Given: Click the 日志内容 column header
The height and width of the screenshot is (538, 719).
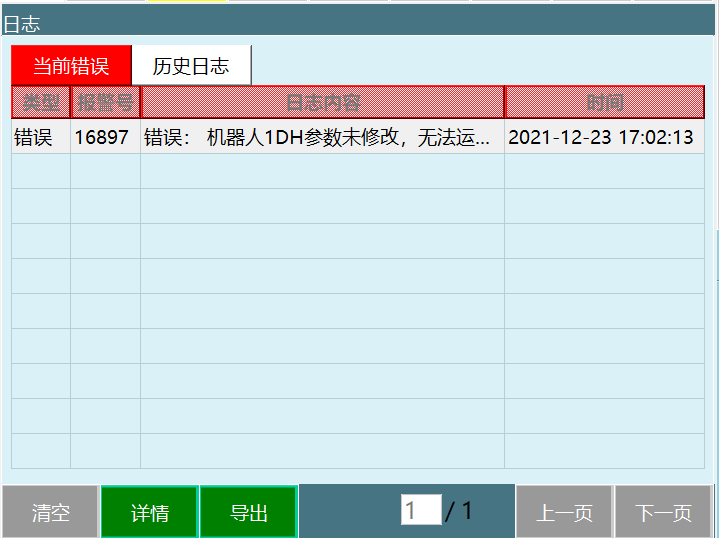Looking at the screenshot, I should click(322, 102).
